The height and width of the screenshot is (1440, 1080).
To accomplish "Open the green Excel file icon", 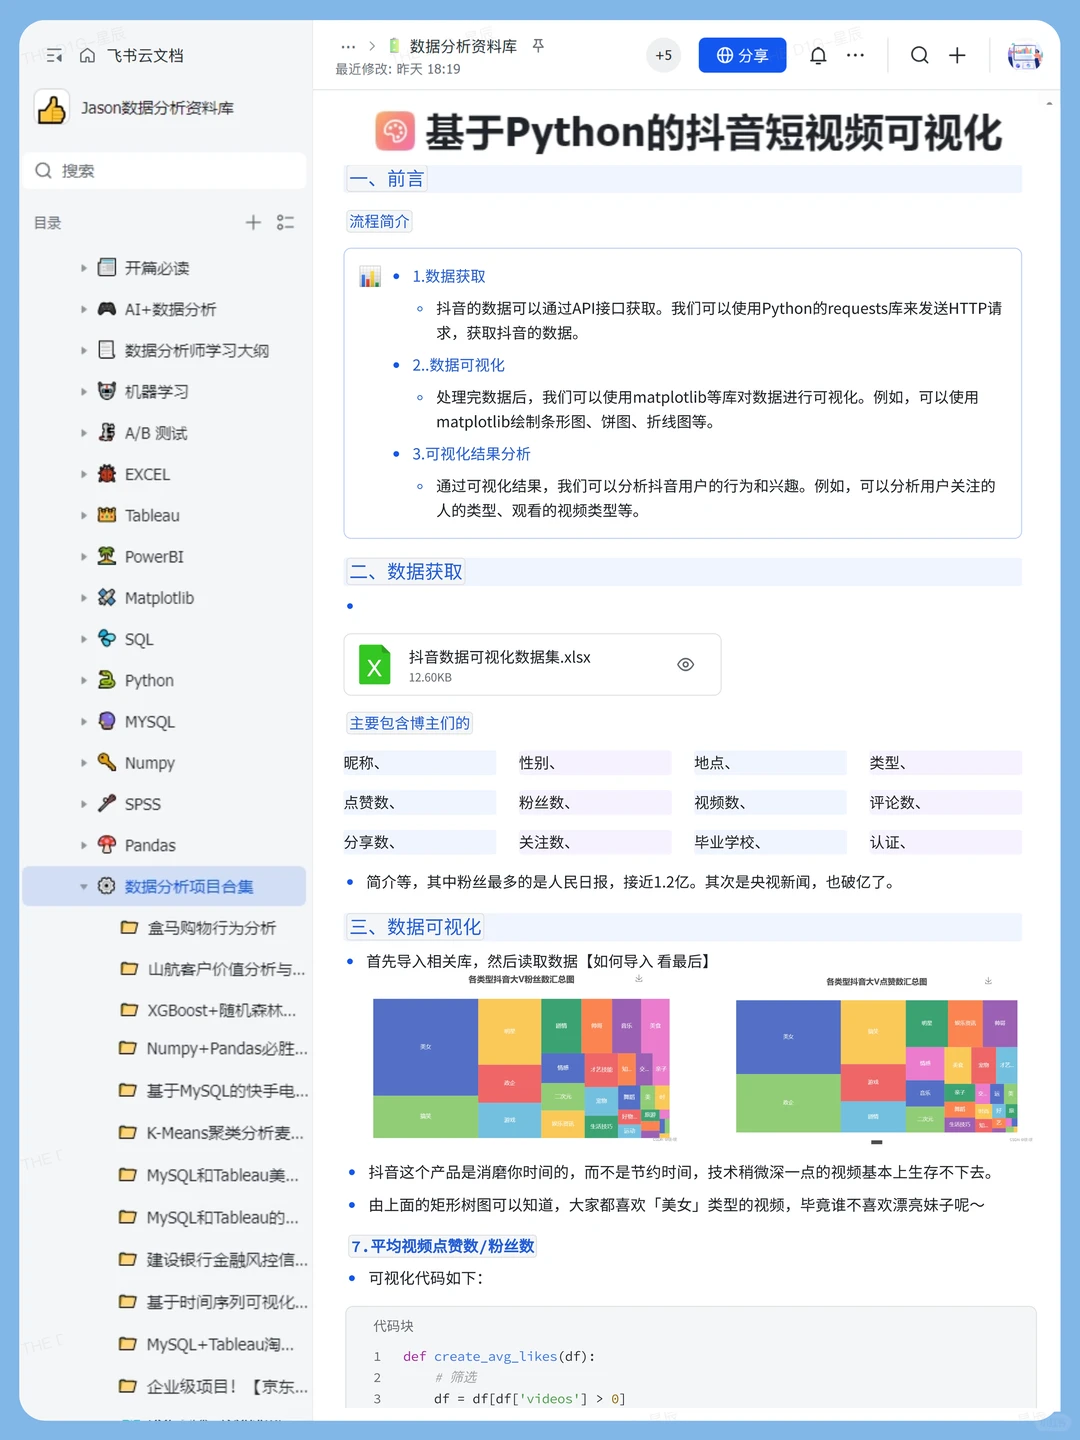I will [375, 664].
